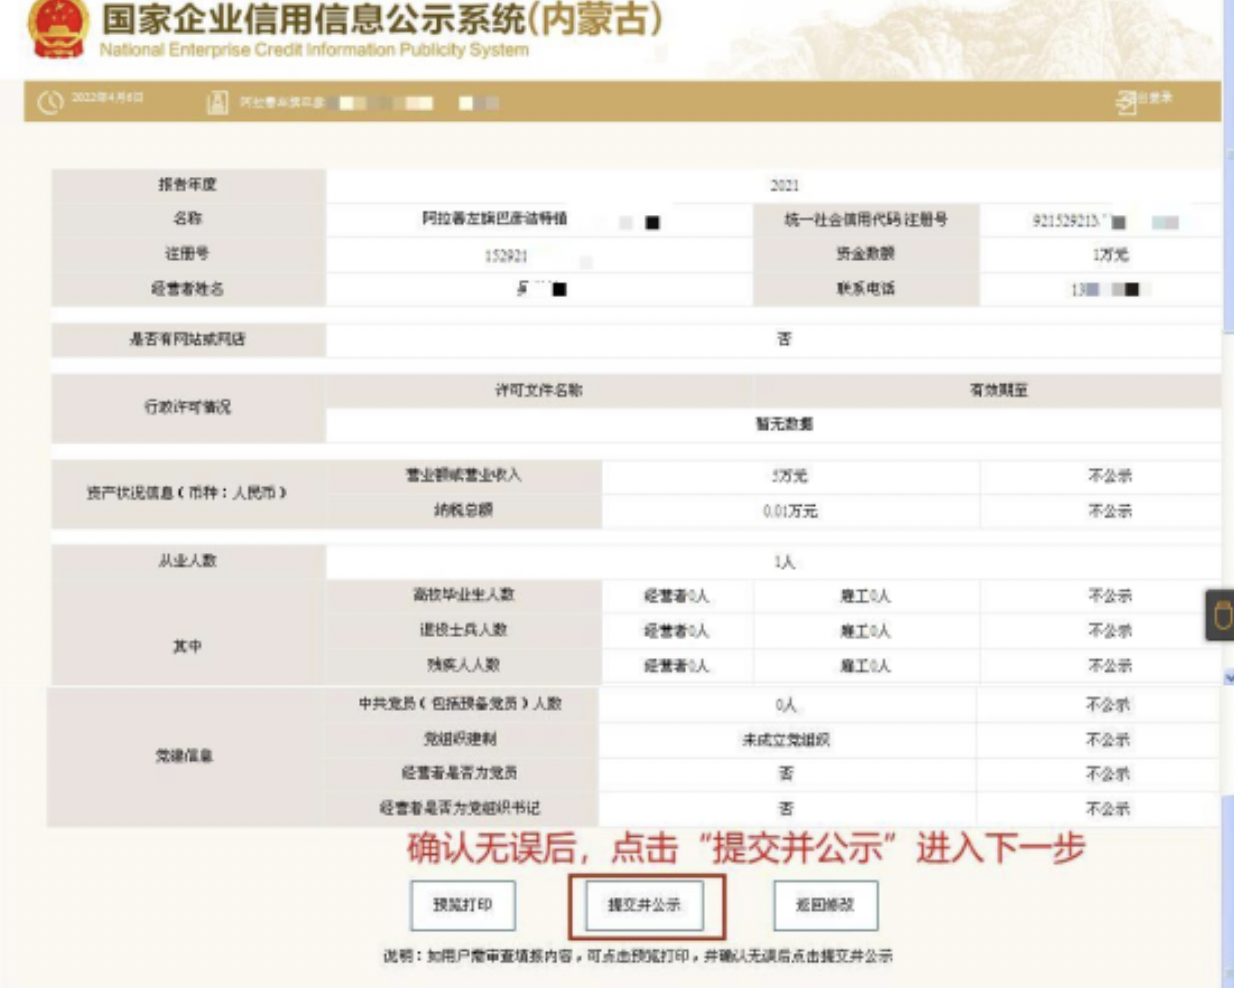The image size is (1234, 988).
Task: Click the 党建信息 section label
Action: pyautogui.click(x=184, y=756)
